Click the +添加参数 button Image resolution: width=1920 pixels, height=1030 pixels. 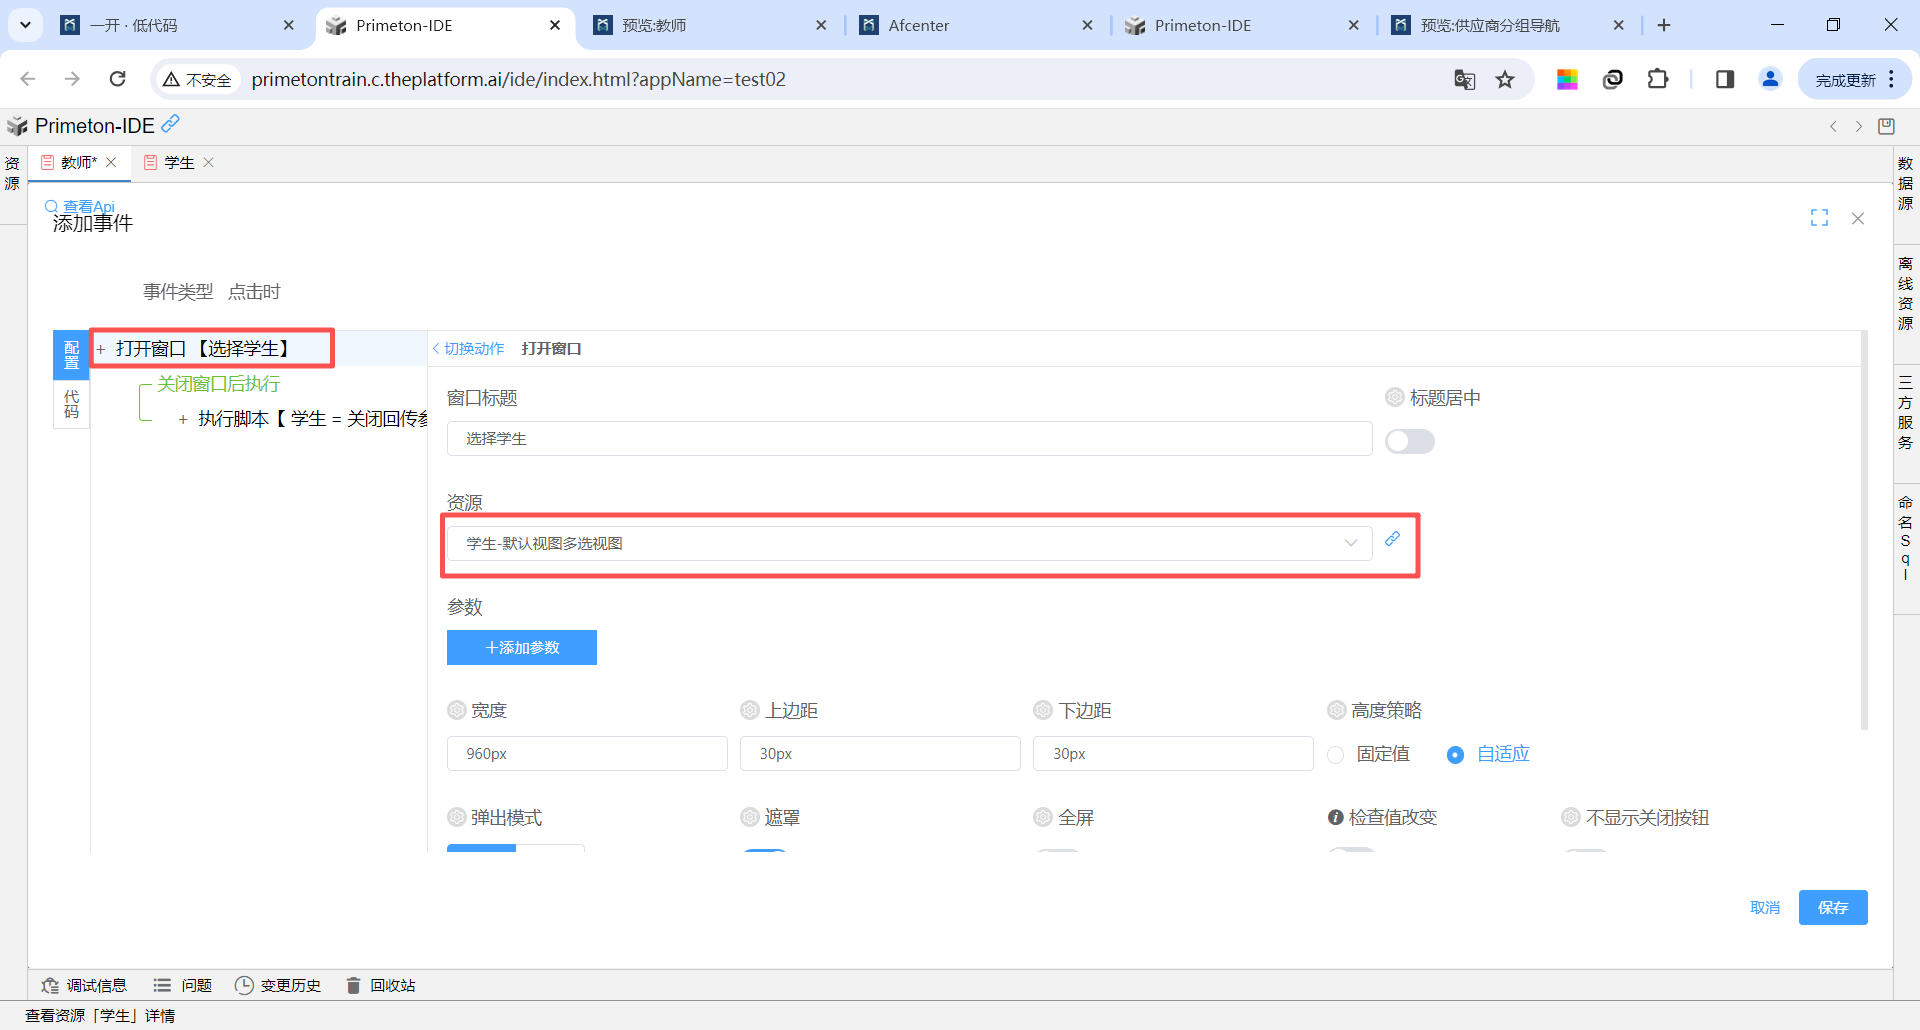(521, 647)
